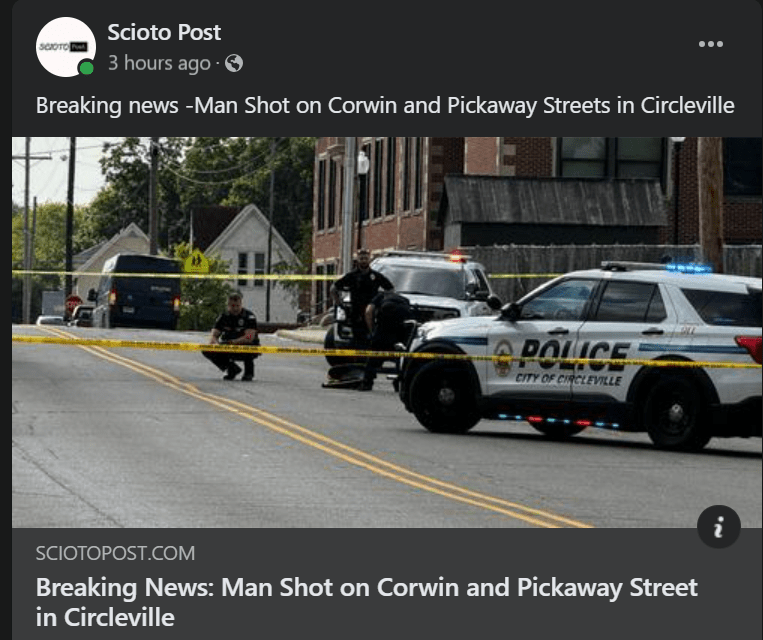This screenshot has width=763, height=640.
Task: Select the post caption about Corwin and Pickaway Streets
Action: coord(385,105)
